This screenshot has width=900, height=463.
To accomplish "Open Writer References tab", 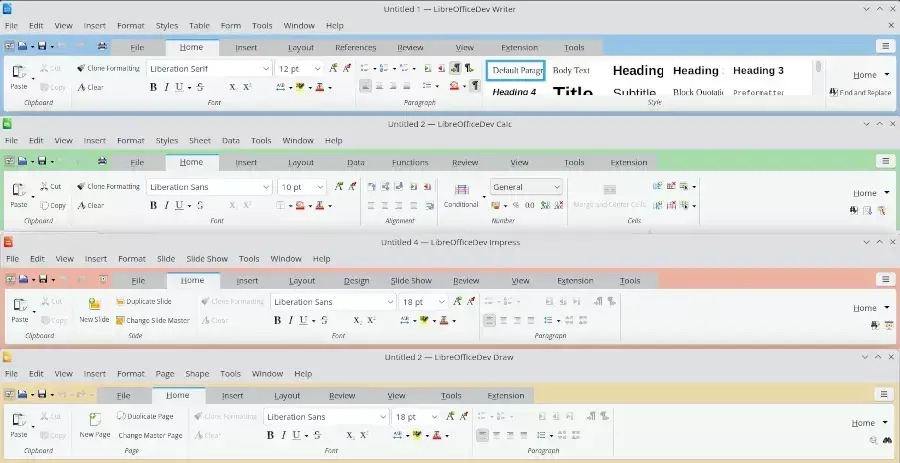I will coord(356,48).
